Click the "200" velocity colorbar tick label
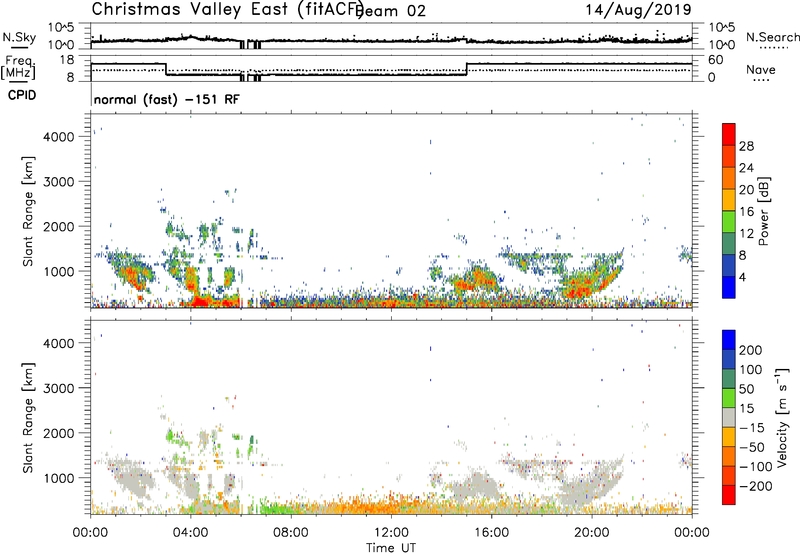 pos(751,350)
